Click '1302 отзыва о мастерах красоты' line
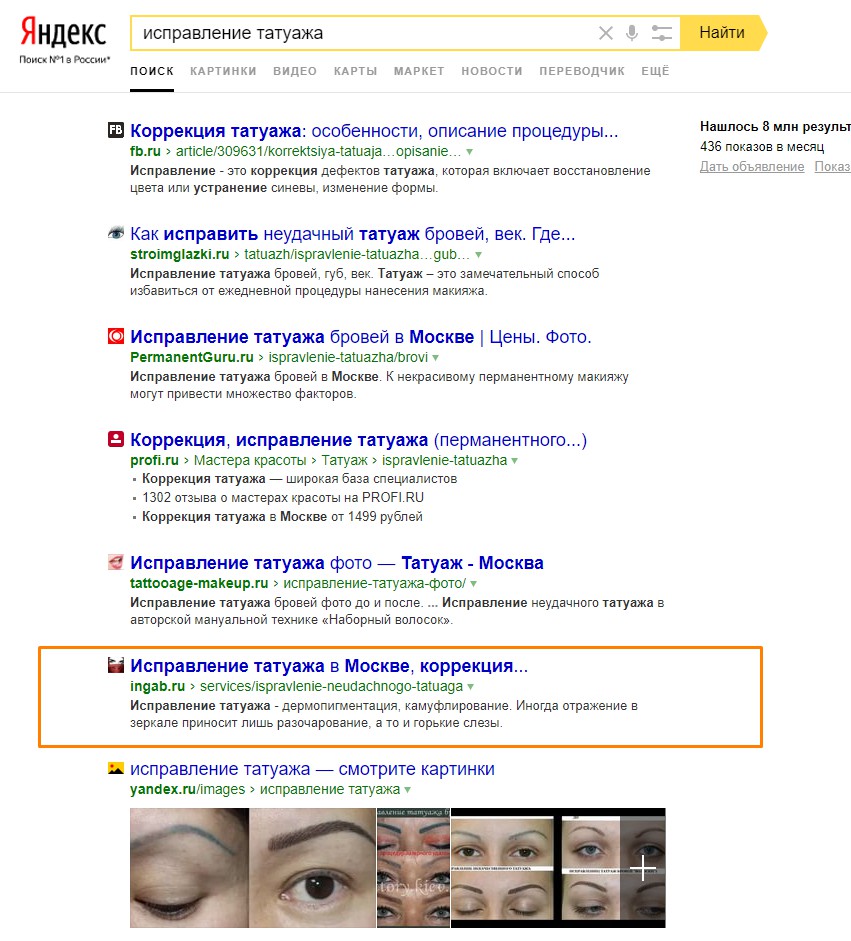This screenshot has height=941, width=851. 283,498
